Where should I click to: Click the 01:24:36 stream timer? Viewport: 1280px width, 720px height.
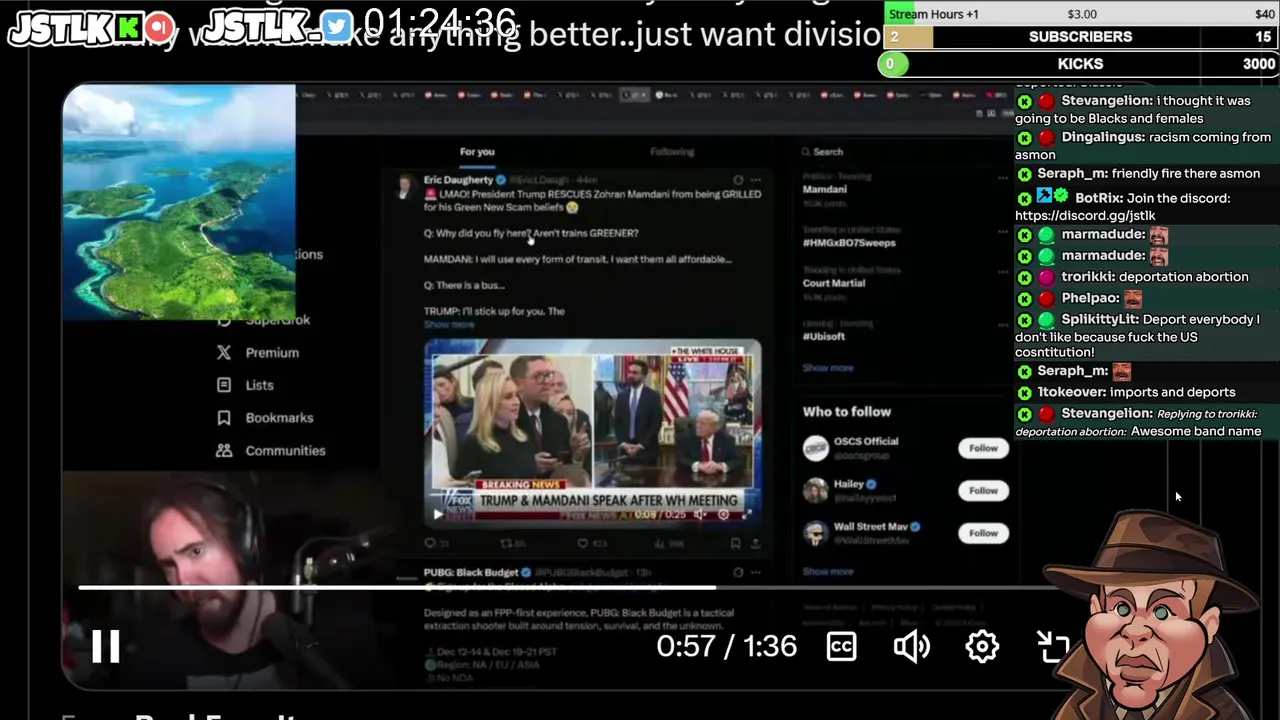coord(440,23)
